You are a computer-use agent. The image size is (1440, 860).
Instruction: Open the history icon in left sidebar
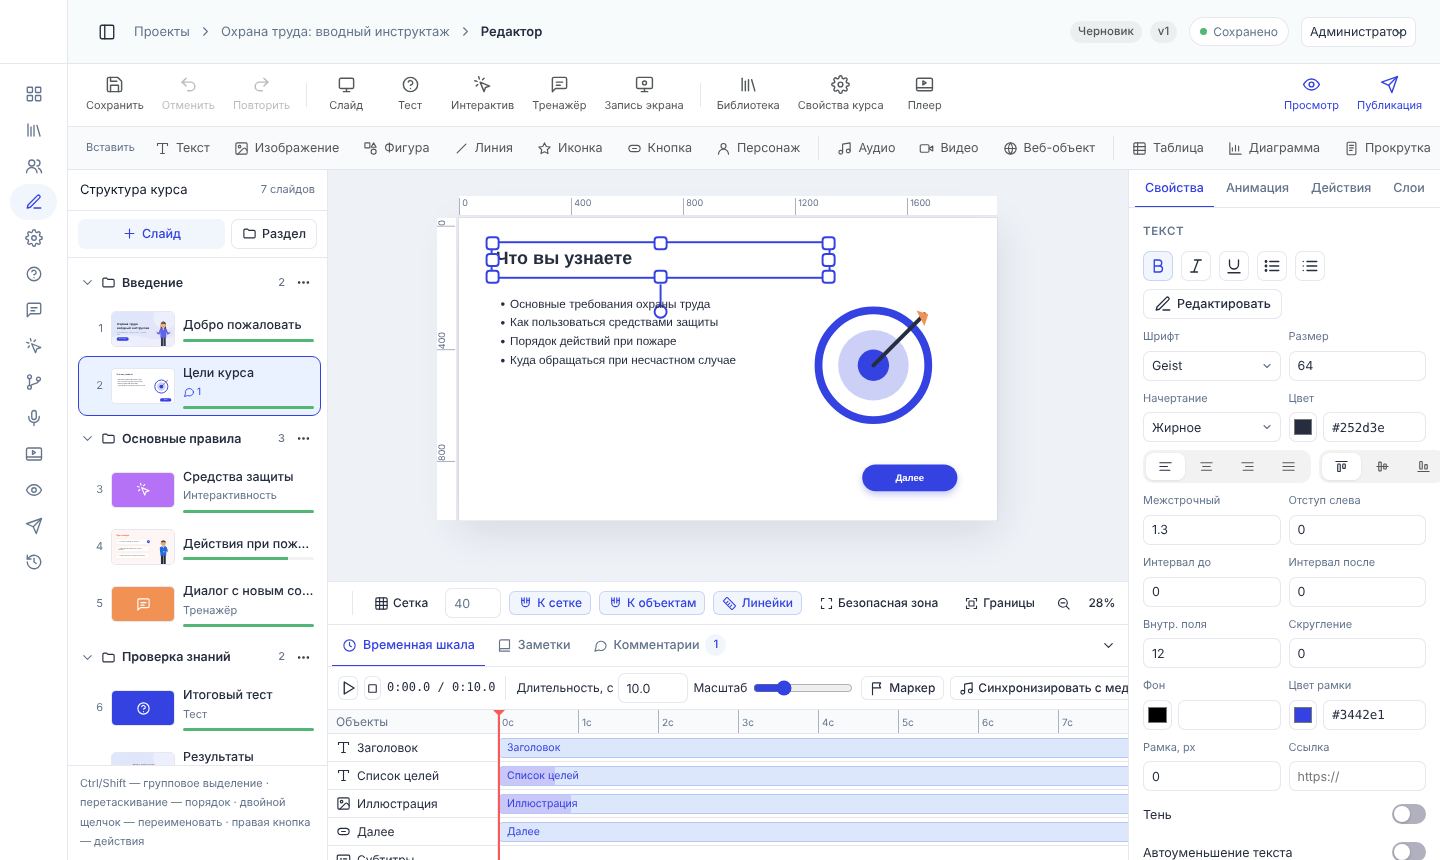point(34,562)
